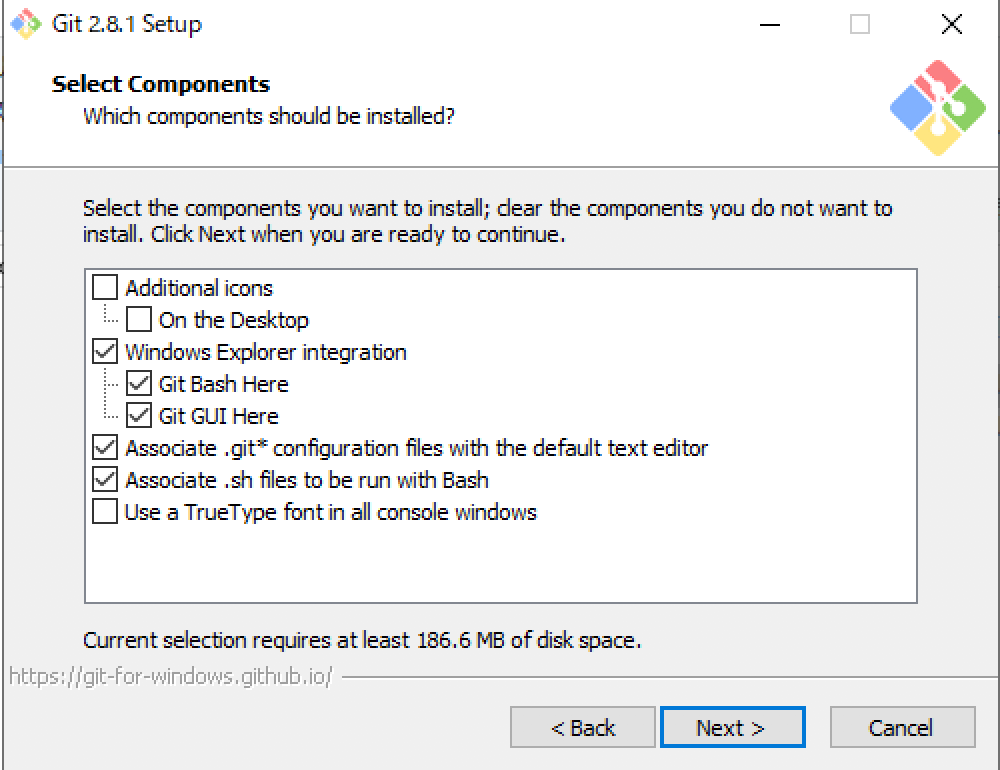Viewport: 1000px width, 770px height.
Task: Disable .git* configuration files association
Action: (x=105, y=447)
